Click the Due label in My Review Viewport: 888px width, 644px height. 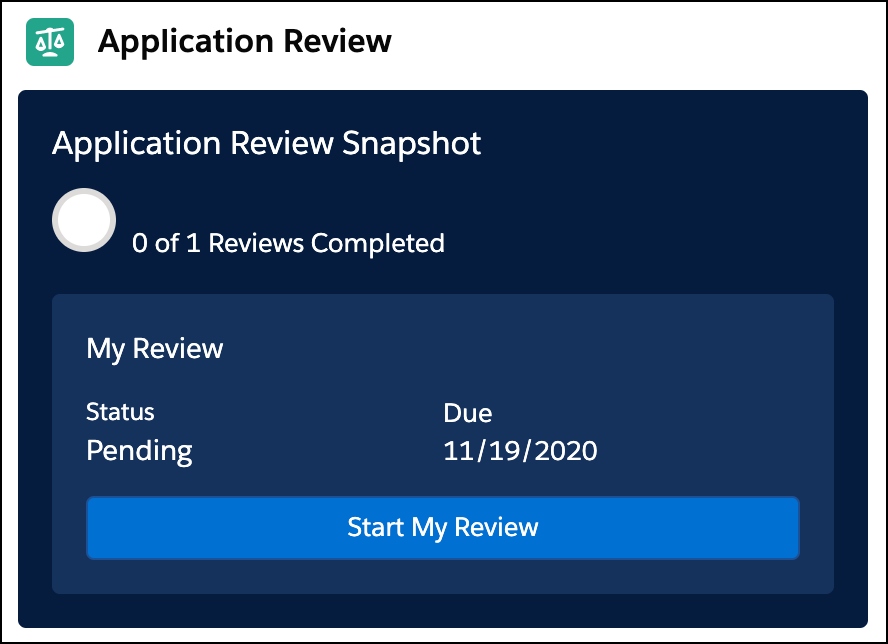point(467,412)
